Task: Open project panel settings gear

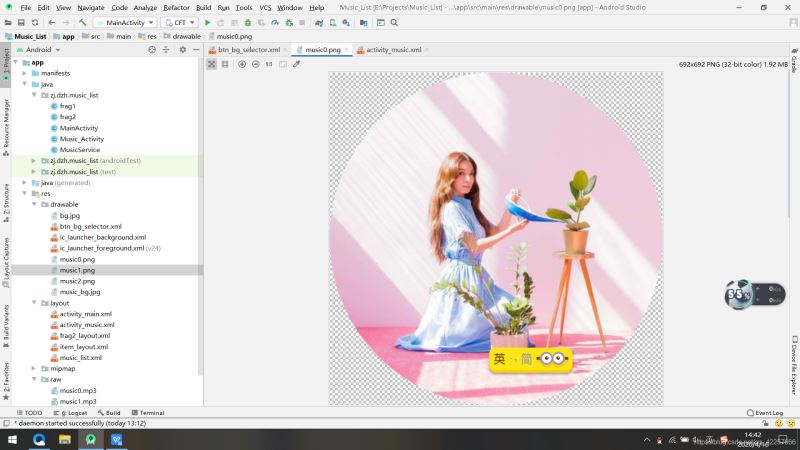Action: coord(180,49)
